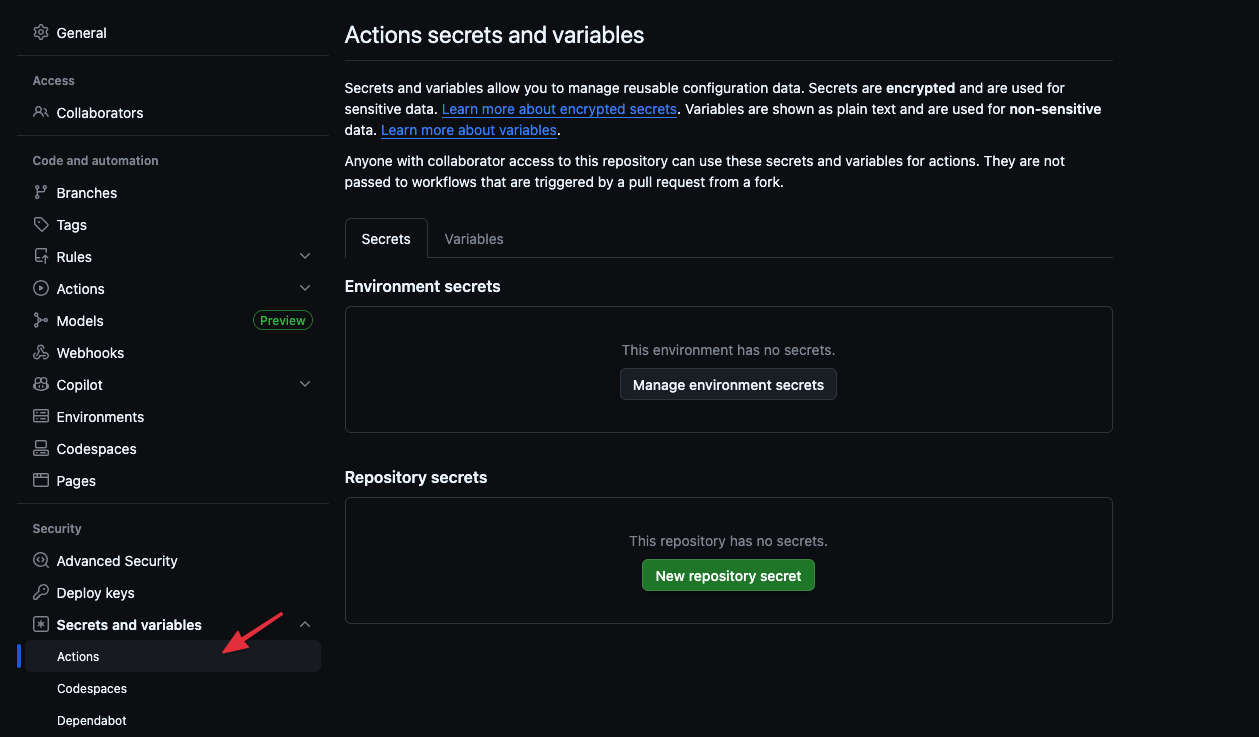The width and height of the screenshot is (1259, 737).
Task: Click the Environments server icon
Action: click(41, 417)
